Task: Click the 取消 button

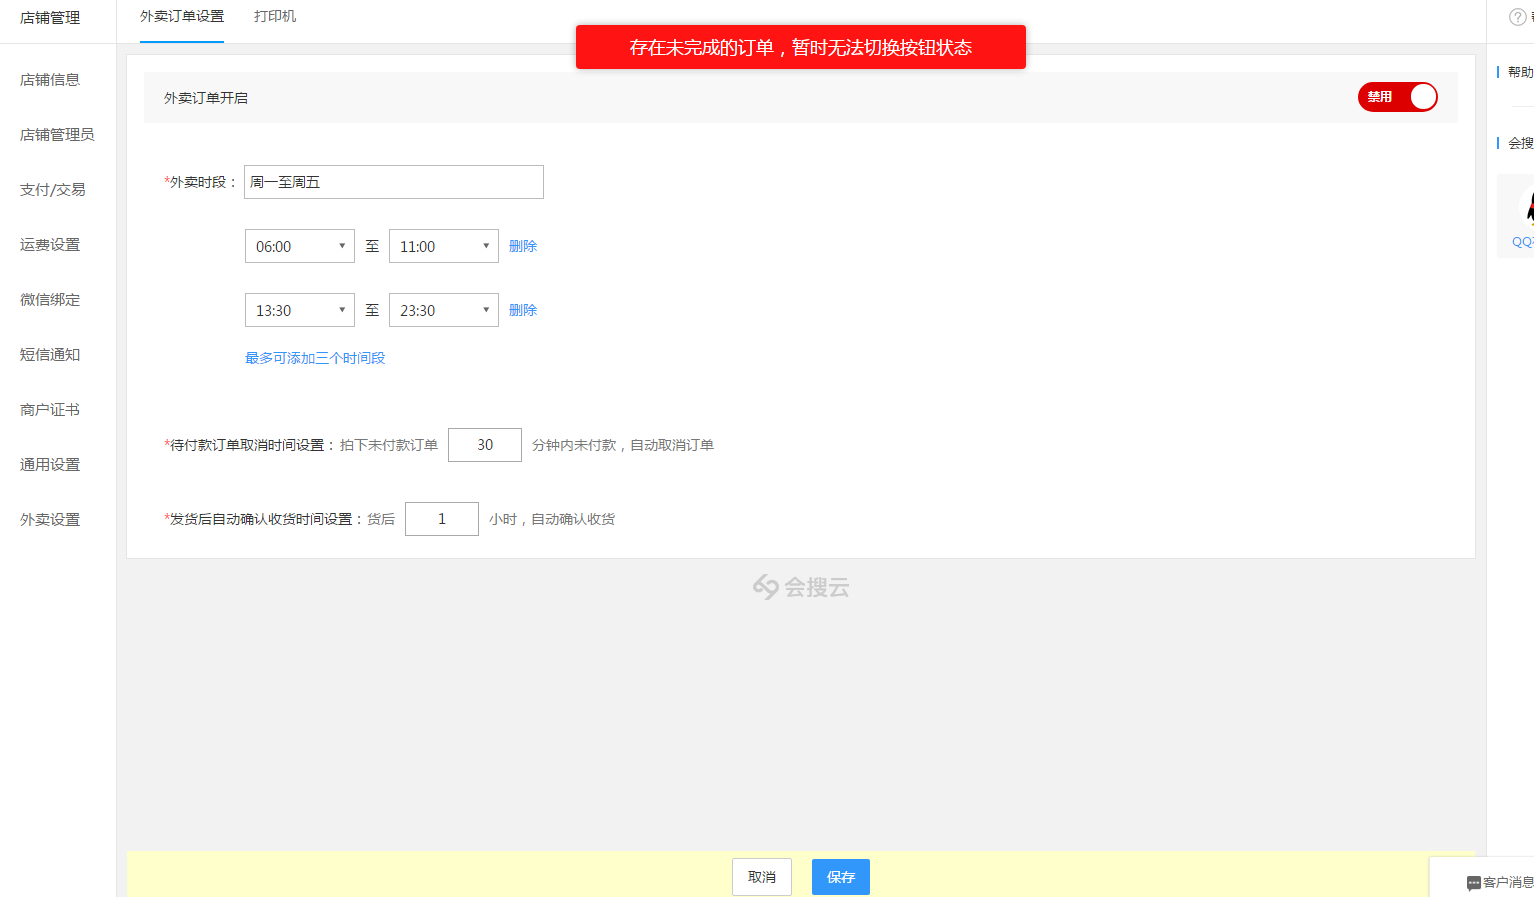Action: click(x=761, y=877)
